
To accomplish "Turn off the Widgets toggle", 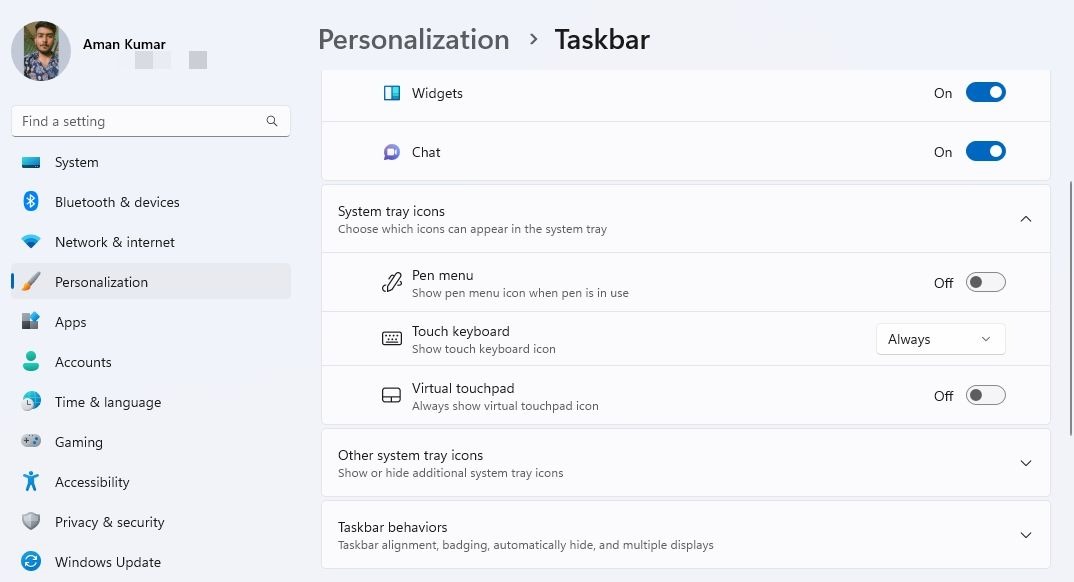I will 986,92.
